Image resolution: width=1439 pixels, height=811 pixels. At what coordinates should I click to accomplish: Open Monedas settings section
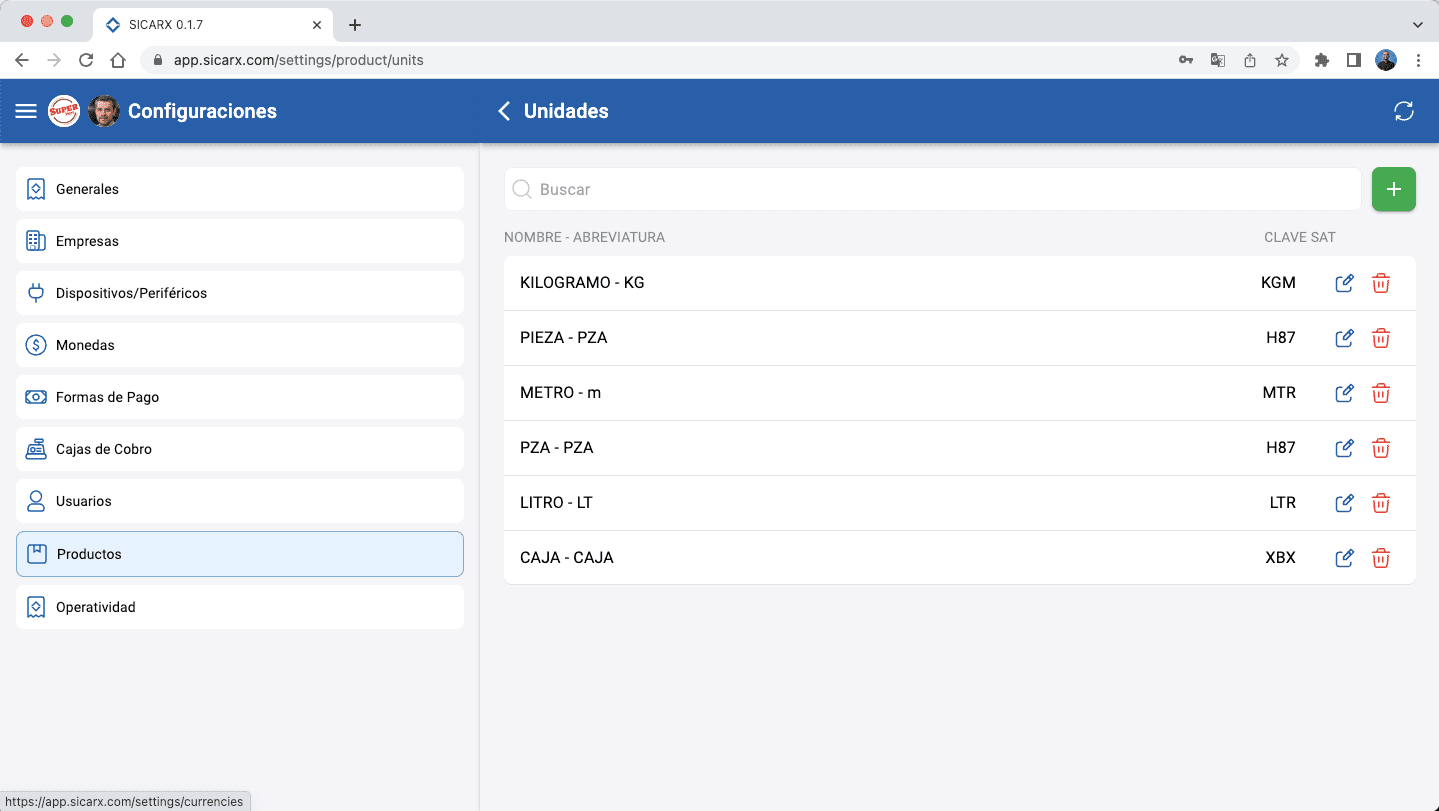pos(240,345)
